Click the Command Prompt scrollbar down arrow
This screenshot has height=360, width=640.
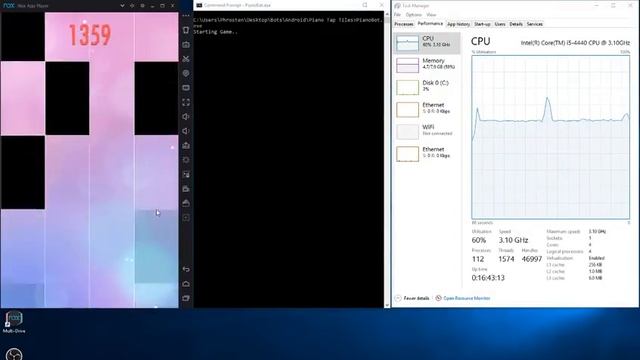[x=387, y=305]
